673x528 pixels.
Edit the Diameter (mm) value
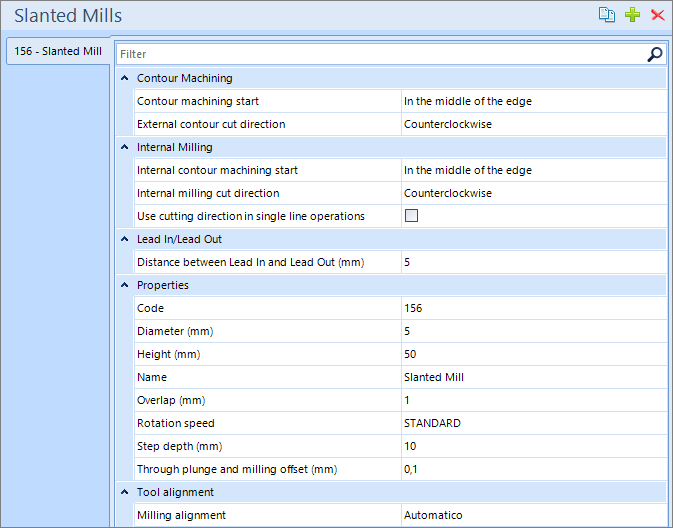[534, 331]
